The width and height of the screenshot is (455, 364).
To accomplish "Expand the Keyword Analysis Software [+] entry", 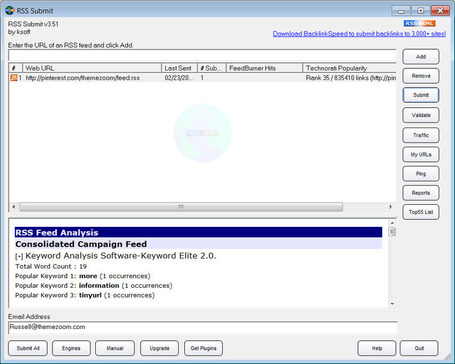I will pos(19,257).
